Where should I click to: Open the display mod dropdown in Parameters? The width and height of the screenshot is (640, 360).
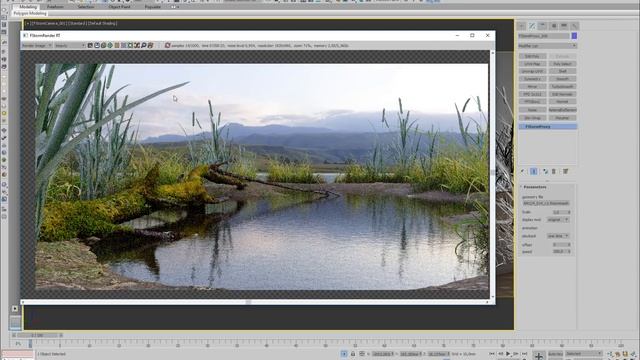point(558,220)
